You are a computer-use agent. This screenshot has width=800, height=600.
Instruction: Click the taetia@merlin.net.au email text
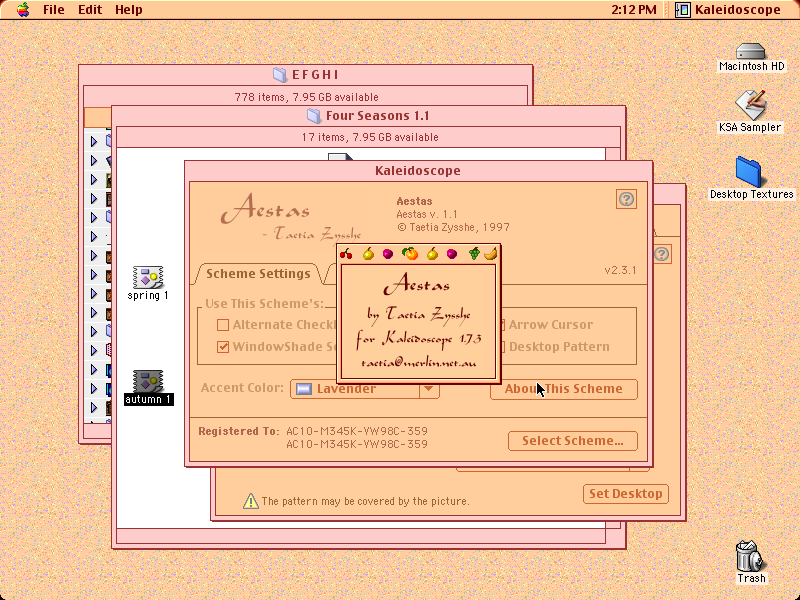click(418, 363)
